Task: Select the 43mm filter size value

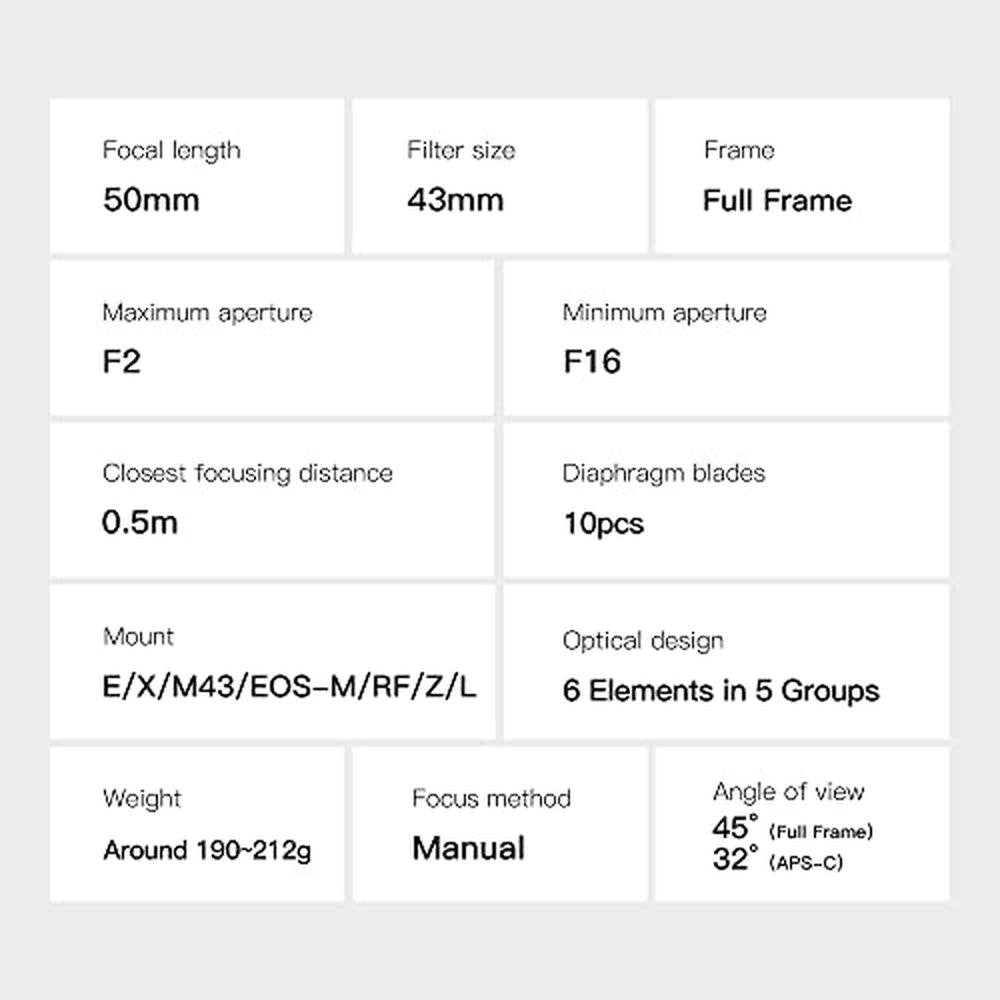Action: (x=455, y=199)
